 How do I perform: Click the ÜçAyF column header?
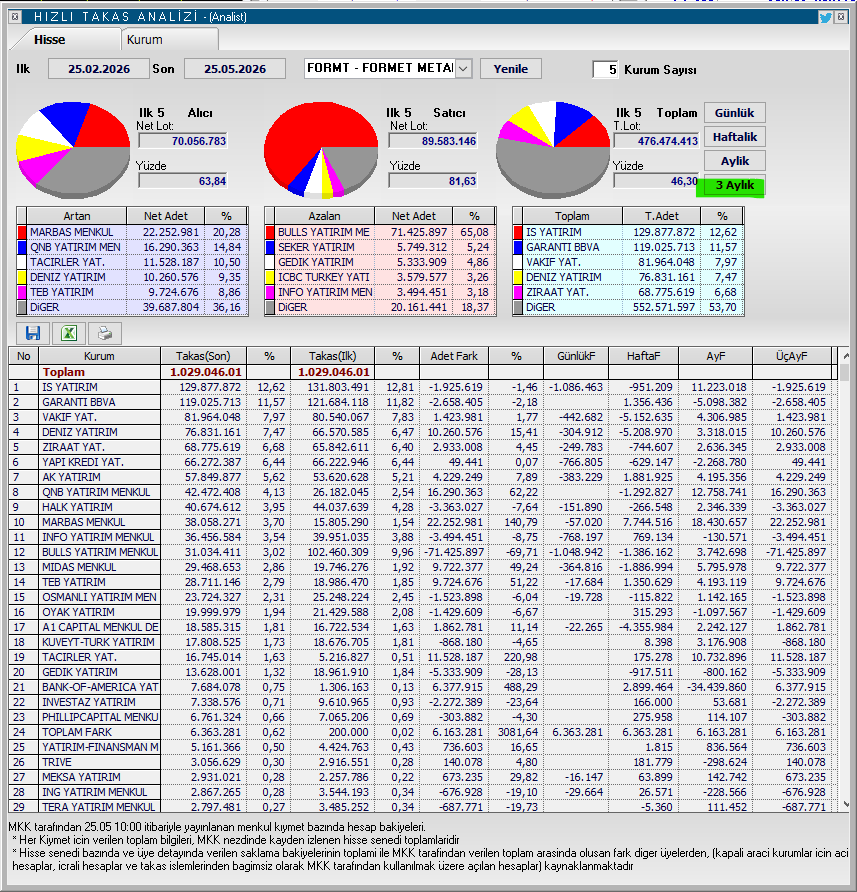(792, 356)
